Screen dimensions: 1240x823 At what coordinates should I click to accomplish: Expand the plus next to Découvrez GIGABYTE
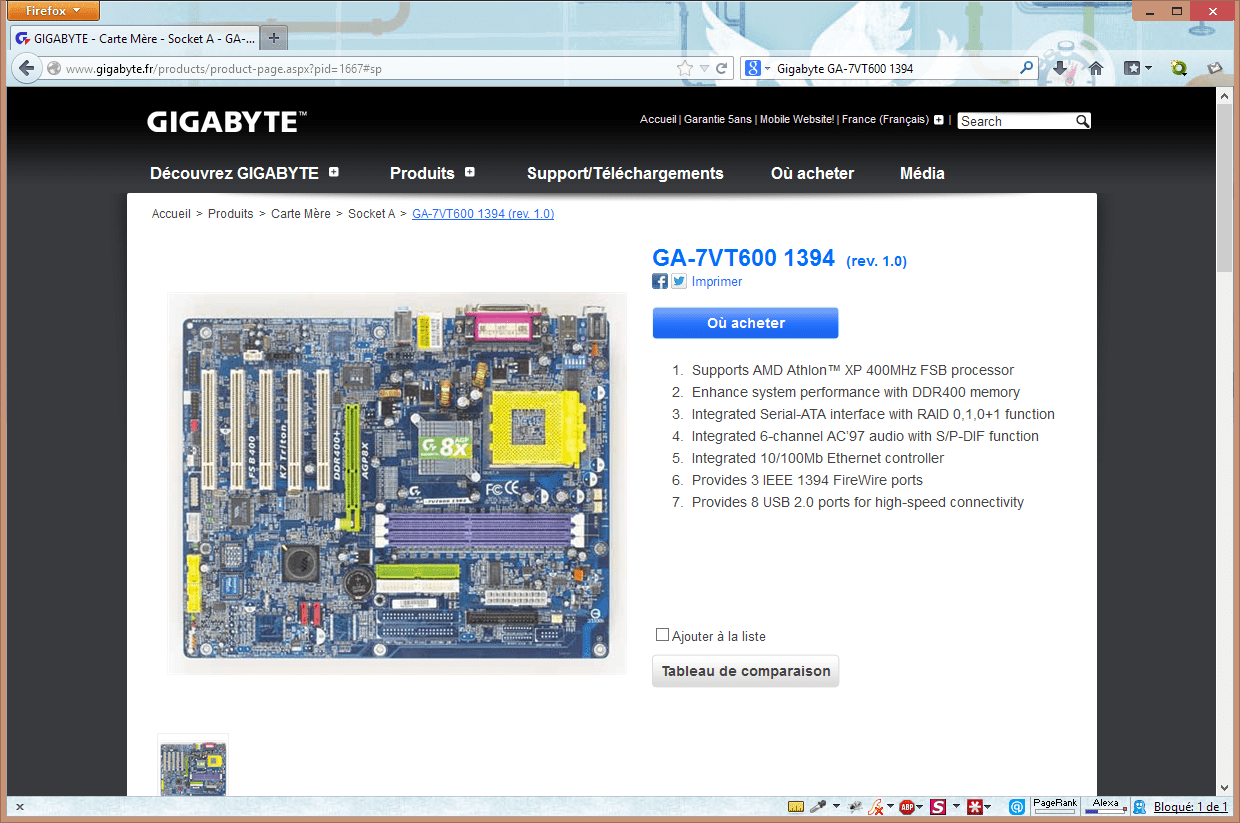pyautogui.click(x=334, y=172)
